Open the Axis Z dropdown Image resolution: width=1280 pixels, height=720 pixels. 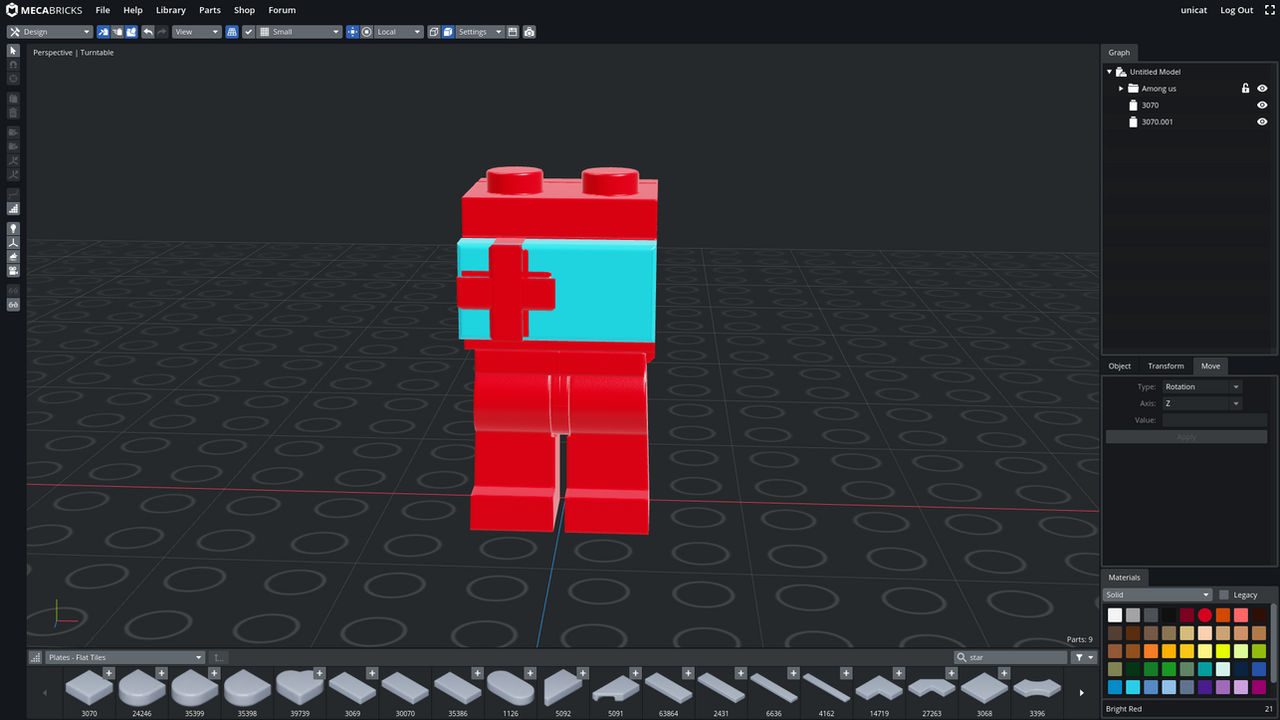pyautogui.click(x=1202, y=404)
